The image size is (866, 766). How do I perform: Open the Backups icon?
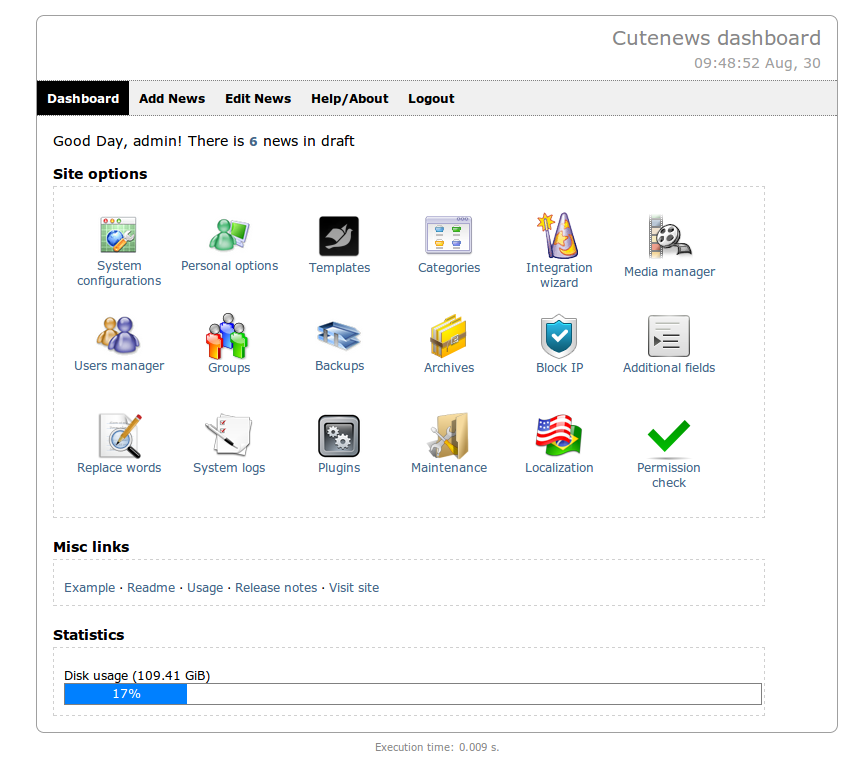click(x=339, y=336)
